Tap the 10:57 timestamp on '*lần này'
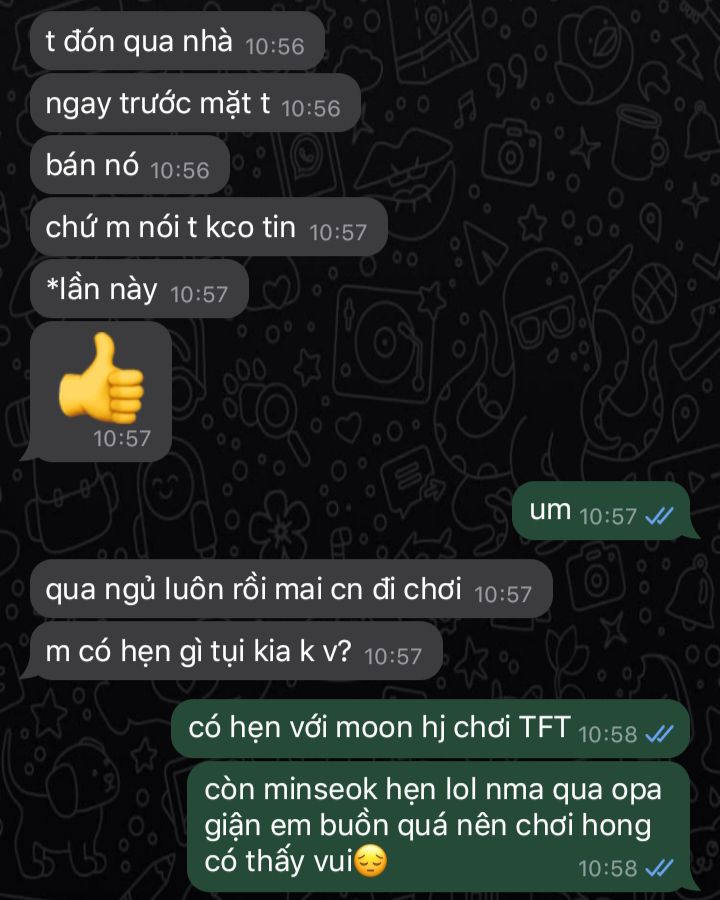This screenshot has width=720, height=900. tap(199, 294)
